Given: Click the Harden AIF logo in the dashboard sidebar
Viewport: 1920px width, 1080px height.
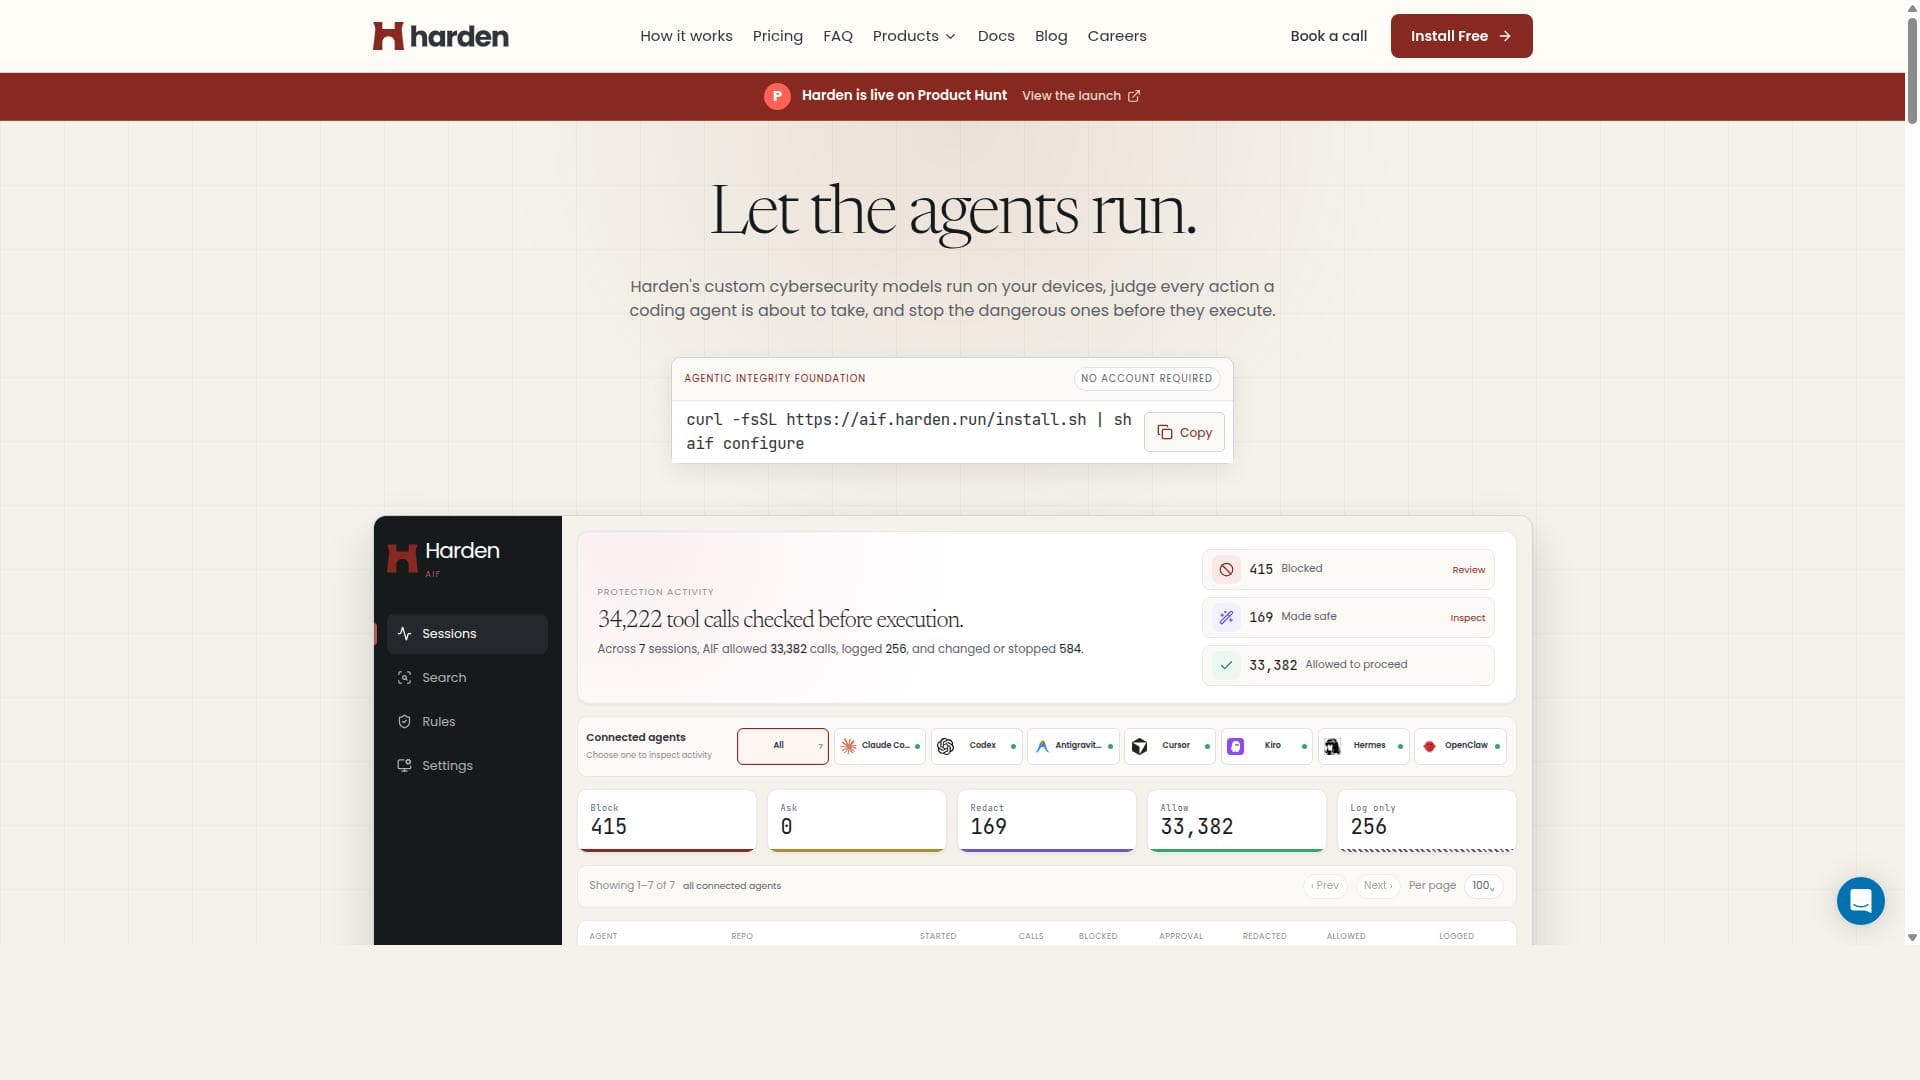Looking at the screenshot, I should tap(443, 558).
